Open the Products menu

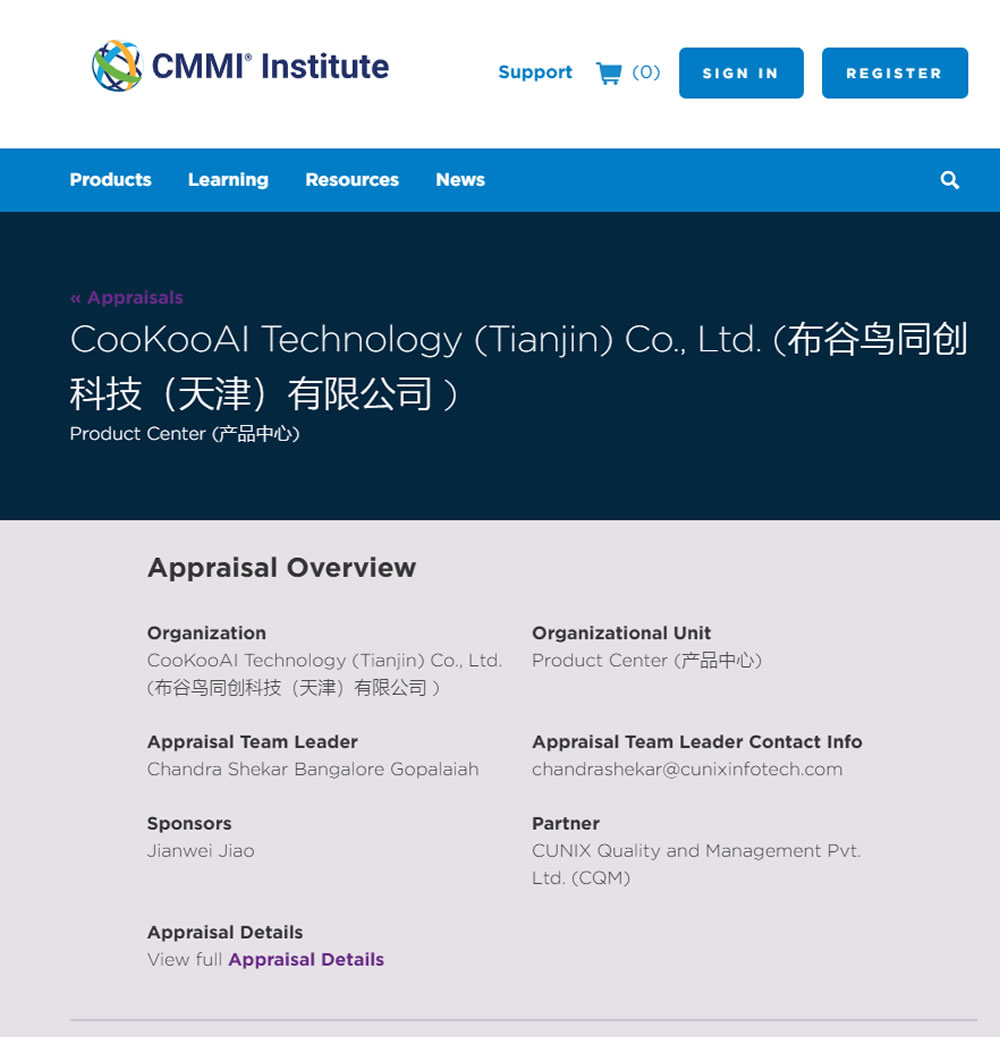(110, 180)
